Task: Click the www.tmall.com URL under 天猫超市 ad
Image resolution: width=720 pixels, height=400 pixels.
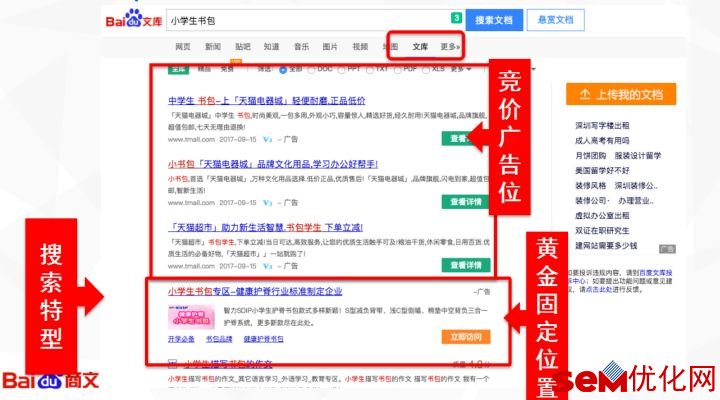Action: click(191, 266)
